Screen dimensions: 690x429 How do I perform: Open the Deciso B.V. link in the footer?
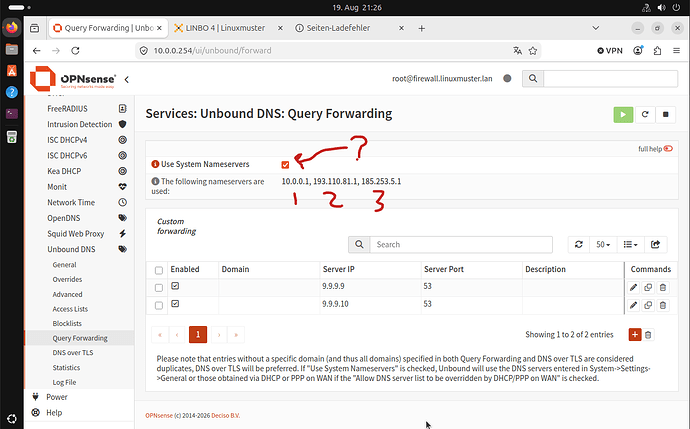(225, 415)
